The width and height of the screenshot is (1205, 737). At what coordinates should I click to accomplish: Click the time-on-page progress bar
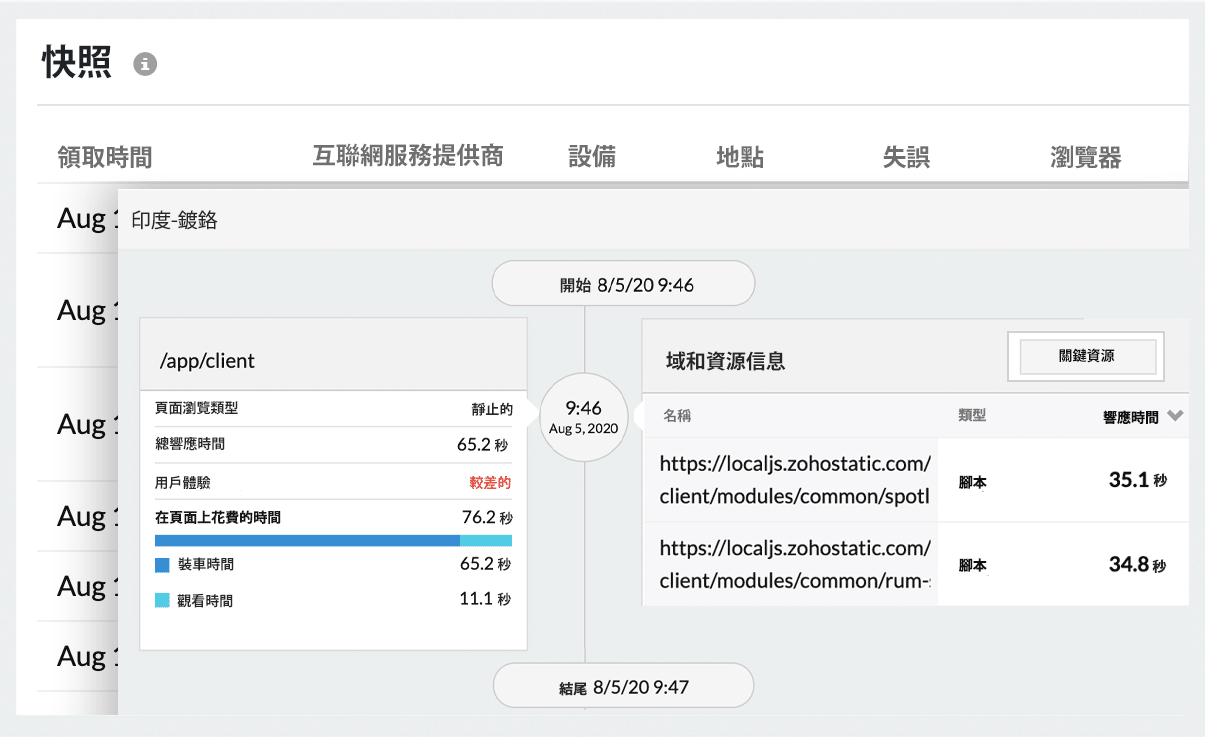[x=333, y=540]
